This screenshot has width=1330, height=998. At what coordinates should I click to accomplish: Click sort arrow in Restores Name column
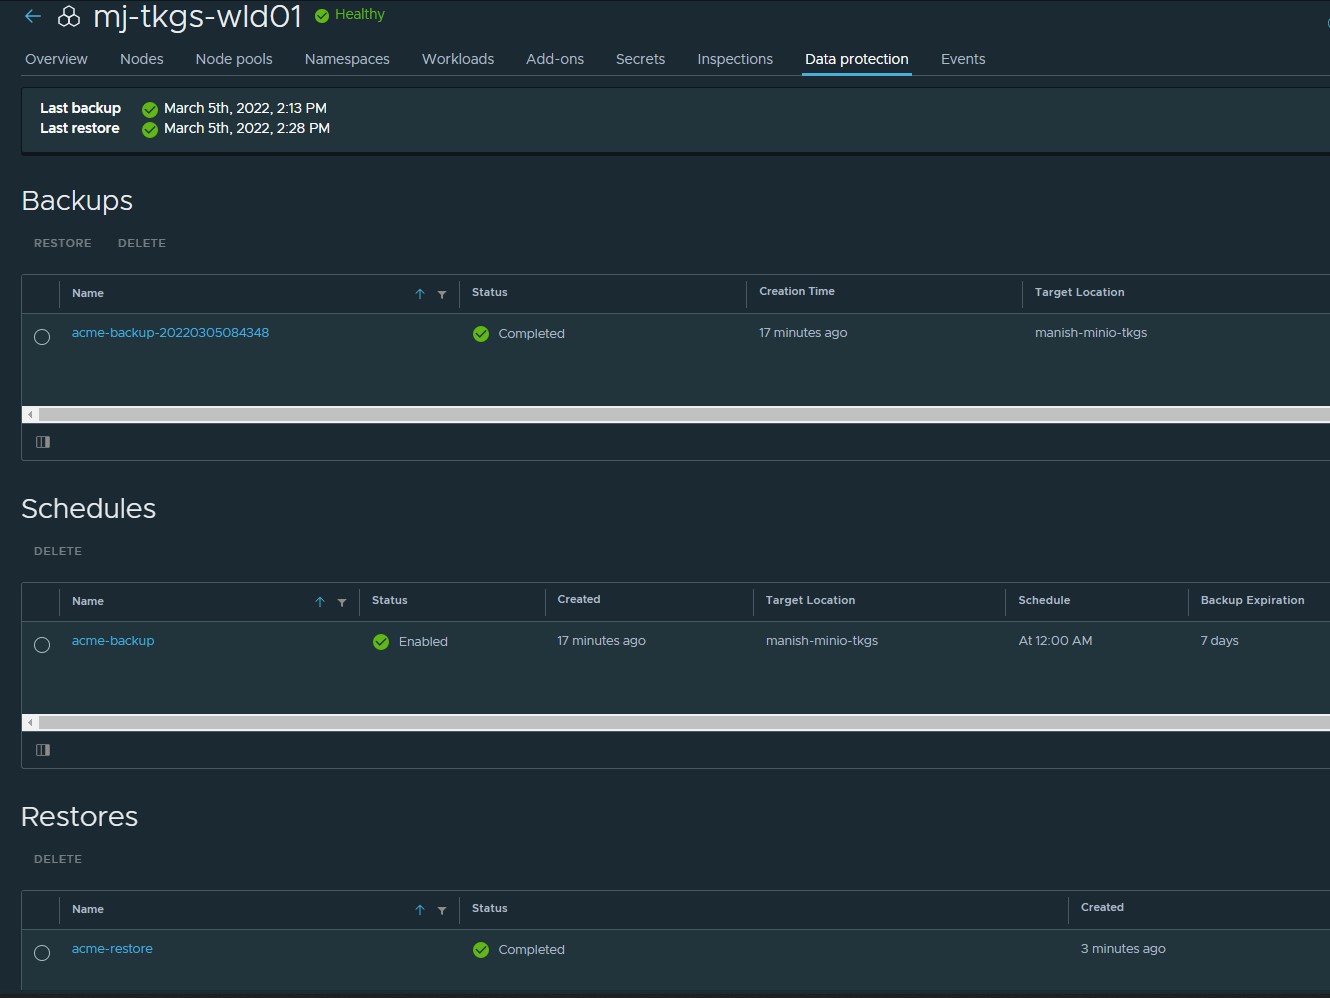420,910
